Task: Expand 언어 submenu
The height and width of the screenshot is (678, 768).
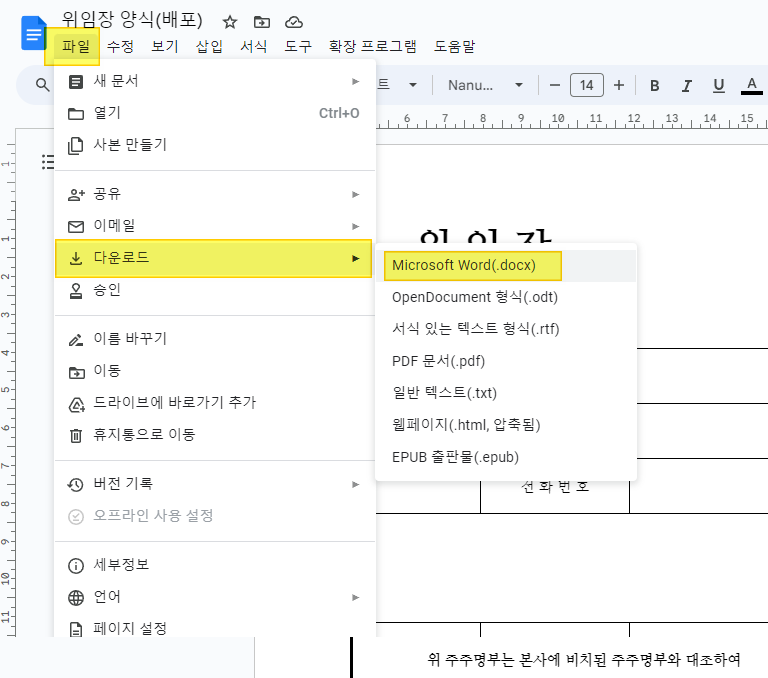Action: click(x=215, y=597)
